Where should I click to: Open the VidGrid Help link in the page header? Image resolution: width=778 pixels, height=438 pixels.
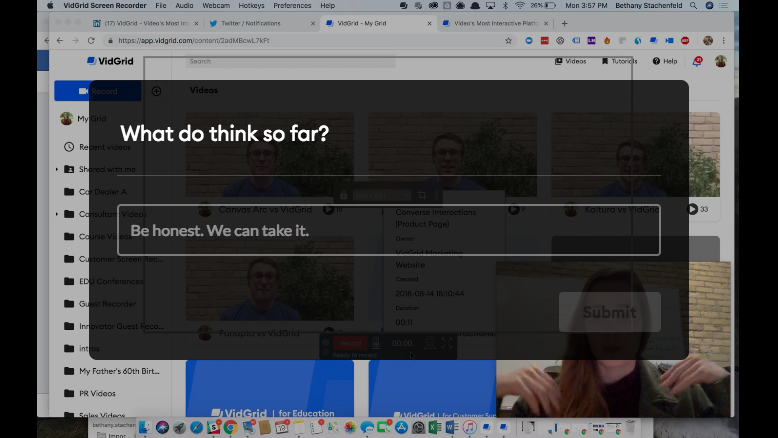coord(665,61)
